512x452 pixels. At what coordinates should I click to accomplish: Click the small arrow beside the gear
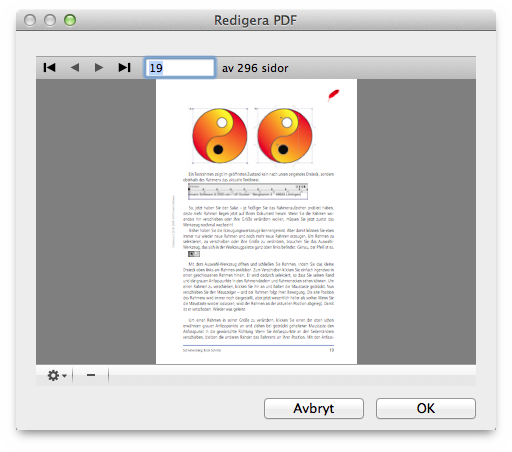pos(64,376)
